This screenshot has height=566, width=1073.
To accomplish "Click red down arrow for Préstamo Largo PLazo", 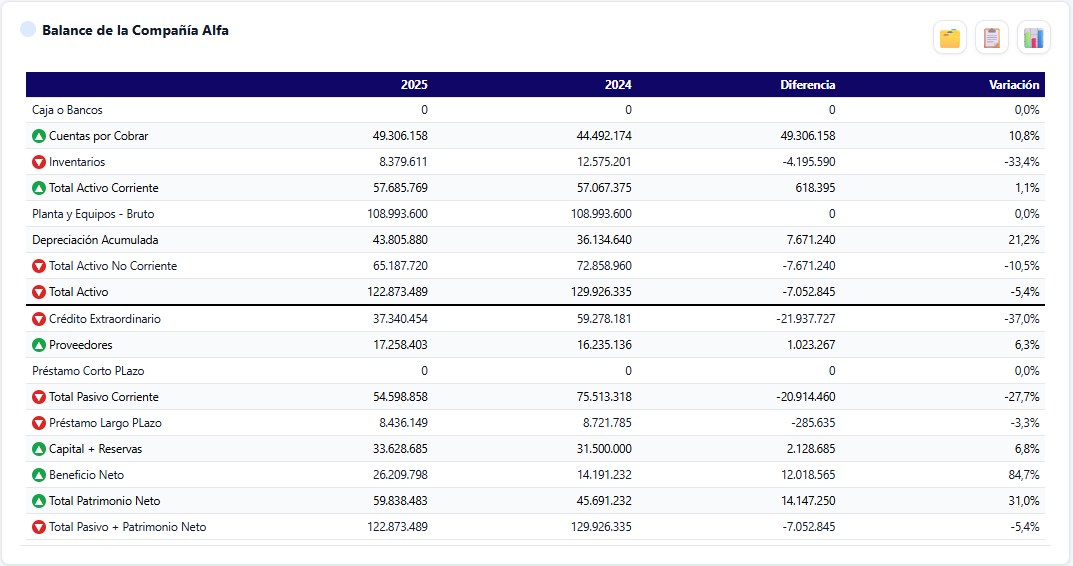I will coord(39,423).
